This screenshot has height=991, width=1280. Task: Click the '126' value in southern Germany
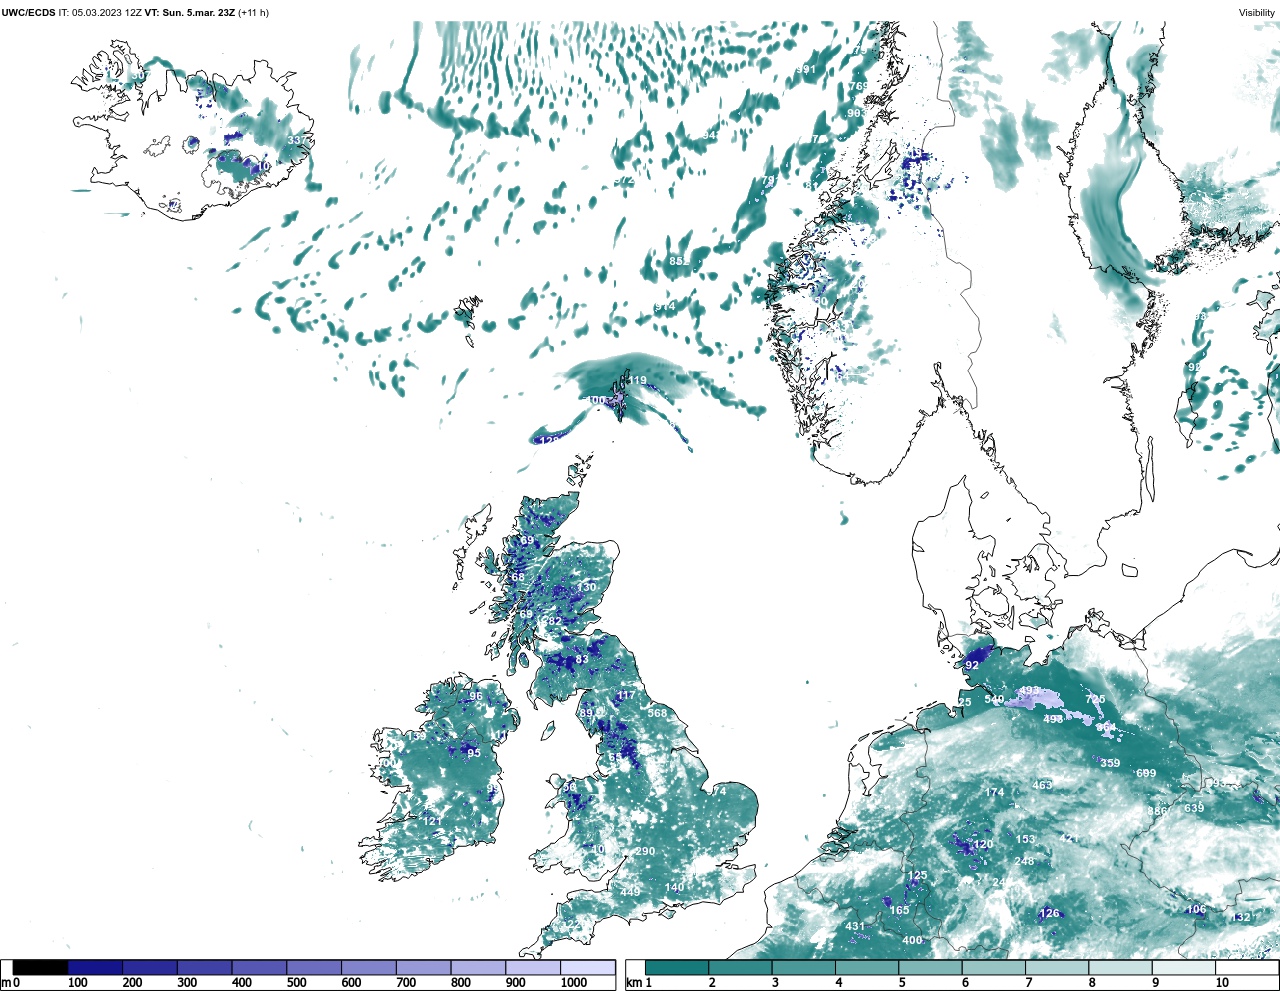1049,913
